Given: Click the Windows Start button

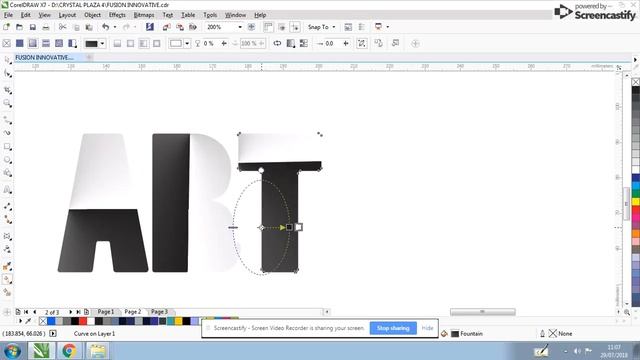Looking at the screenshot, I should point(13,351).
